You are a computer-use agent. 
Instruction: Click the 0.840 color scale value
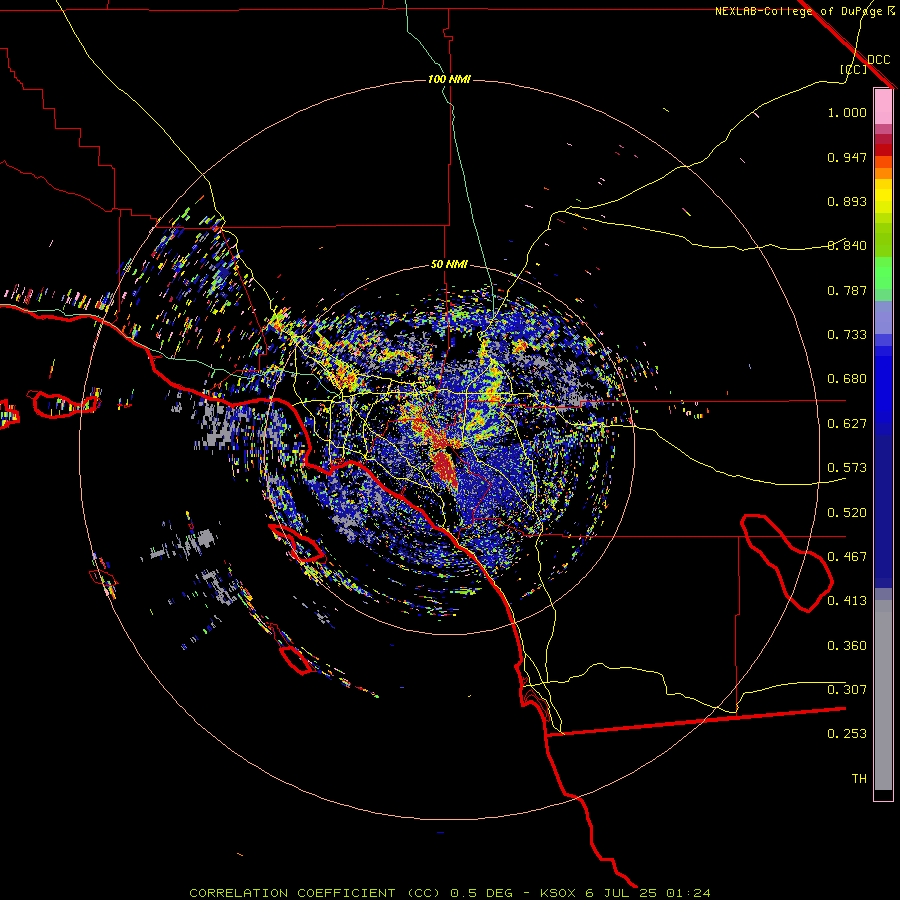(x=847, y=246)
